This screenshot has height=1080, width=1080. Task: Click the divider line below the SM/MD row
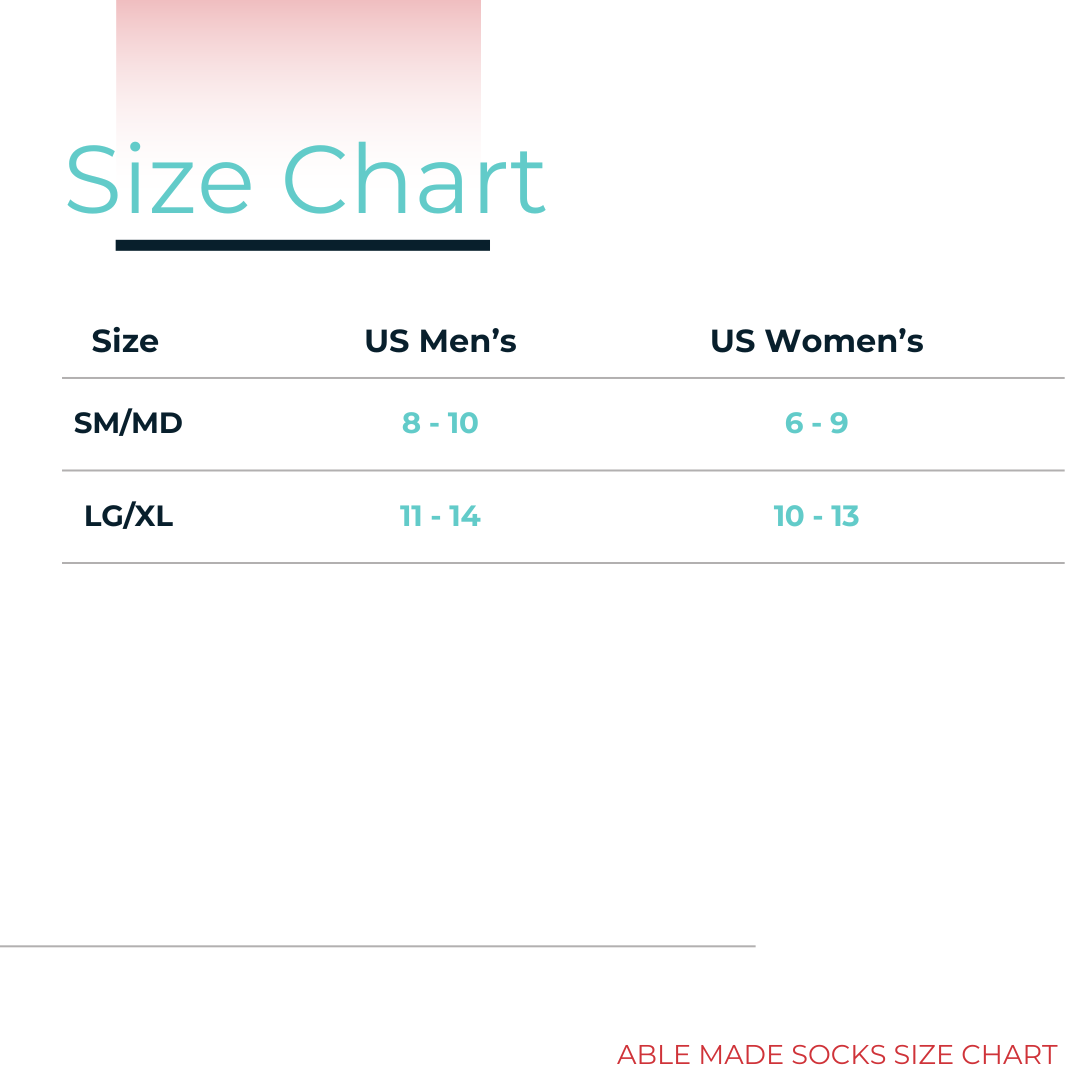(x=562, y=470)
